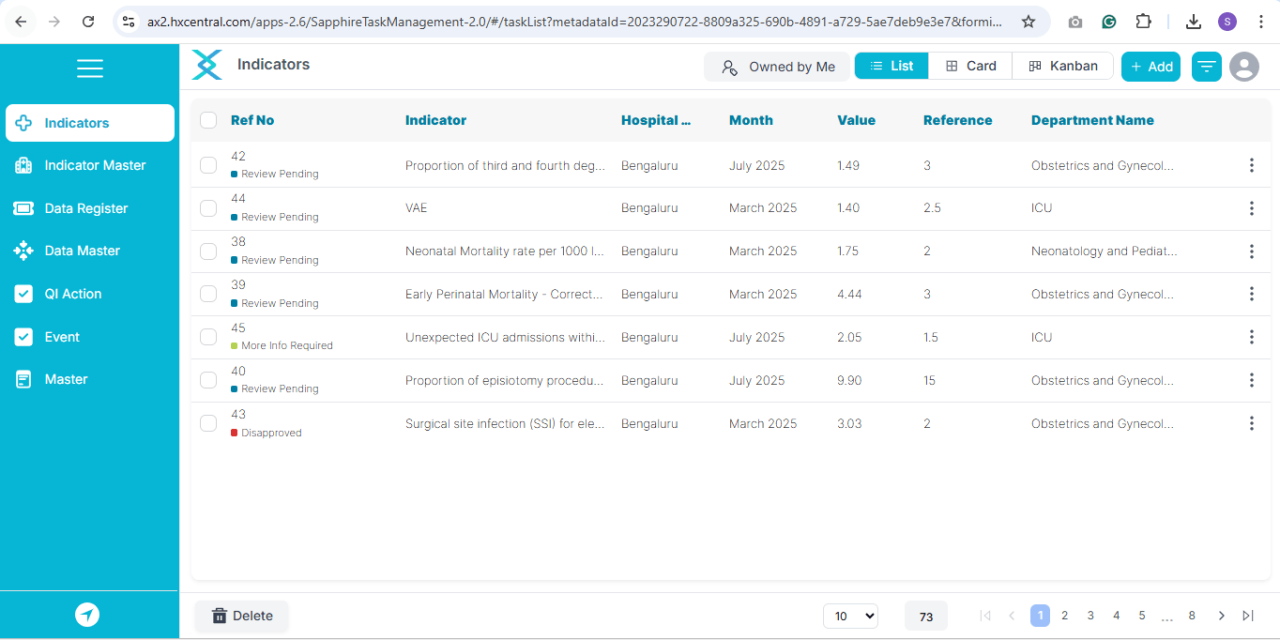Open three-dot options for Ref No 45
Image resolution: width=1280 pixels, height=640 pixels.
pos(1251,337)
